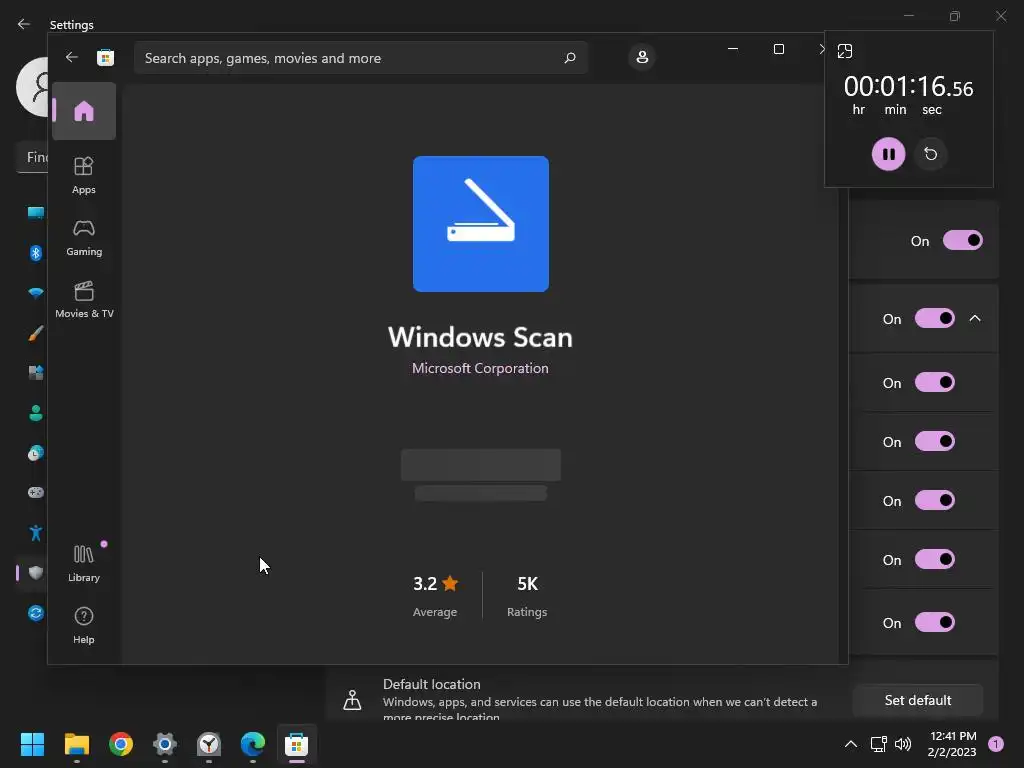
Task: Open the notification badge in taskbar
Action: coord(996,744)
